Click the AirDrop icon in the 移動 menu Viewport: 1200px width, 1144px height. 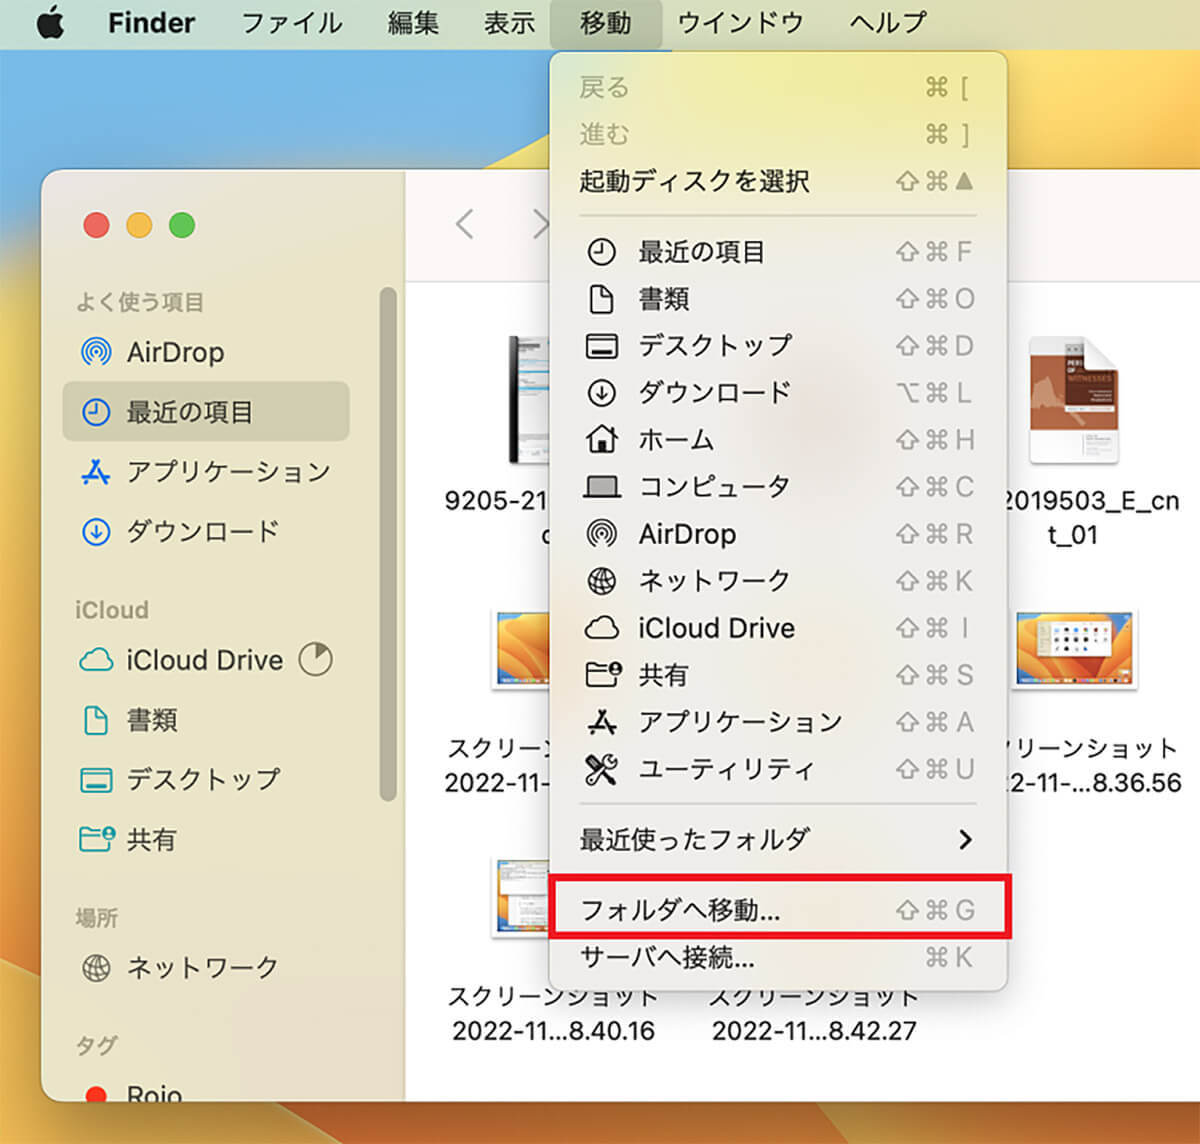tap(601, 534)
